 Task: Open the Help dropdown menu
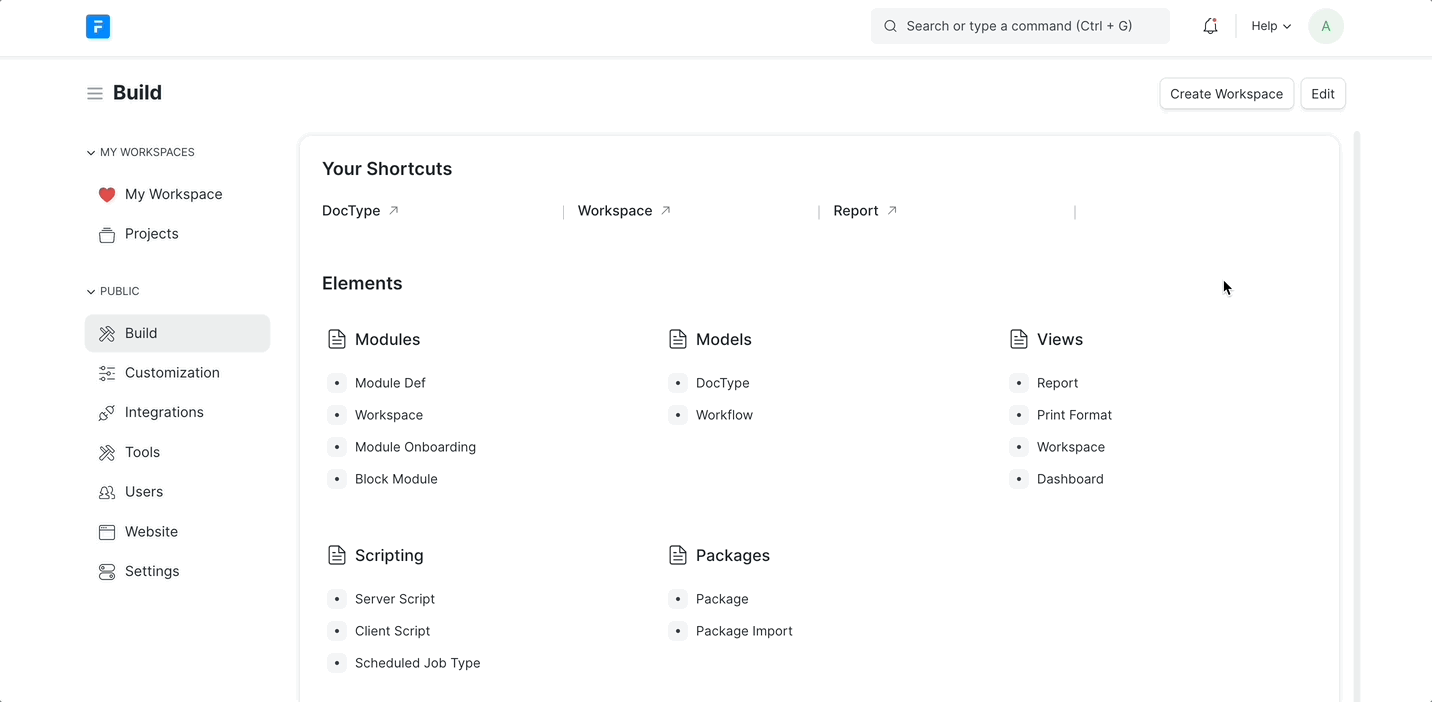pos(1269,26)
